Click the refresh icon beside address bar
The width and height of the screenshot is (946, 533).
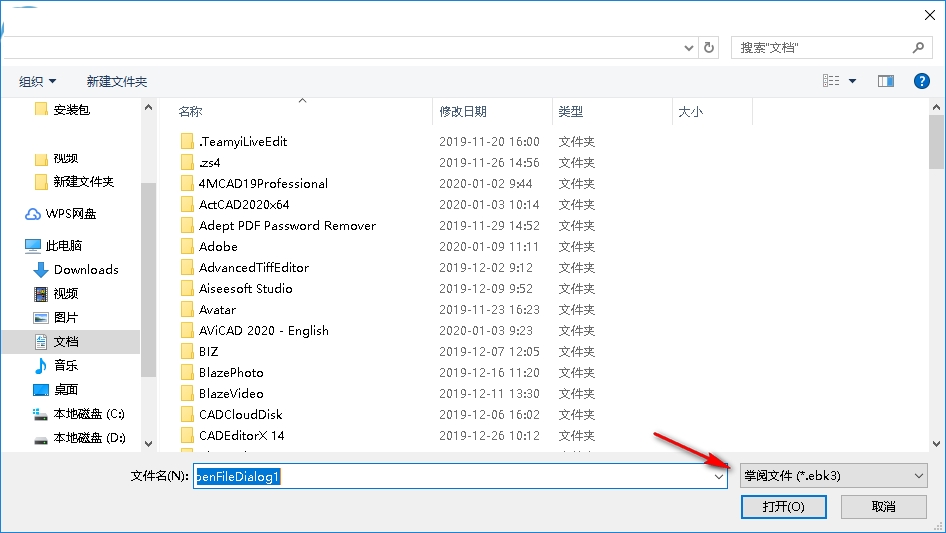click(709, 47)
